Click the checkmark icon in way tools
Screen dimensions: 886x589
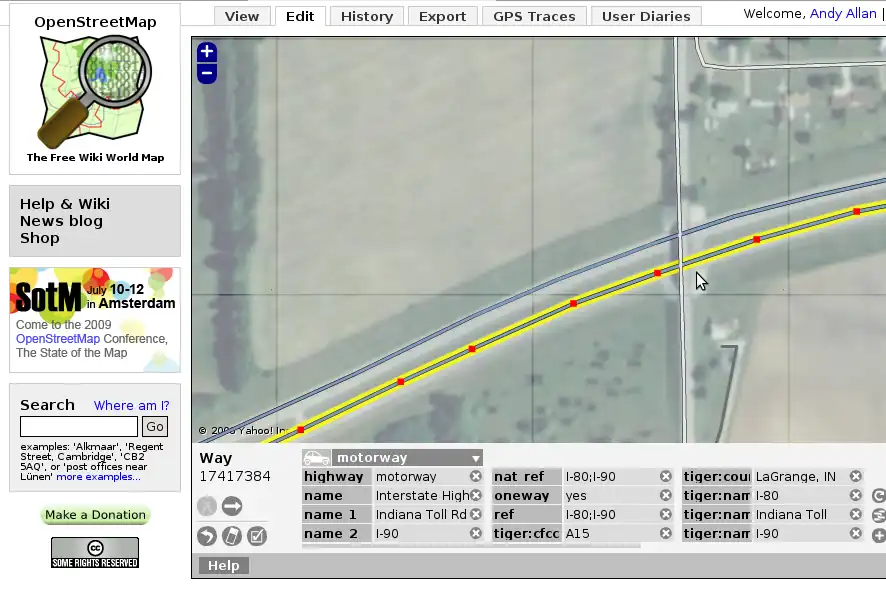257,536
